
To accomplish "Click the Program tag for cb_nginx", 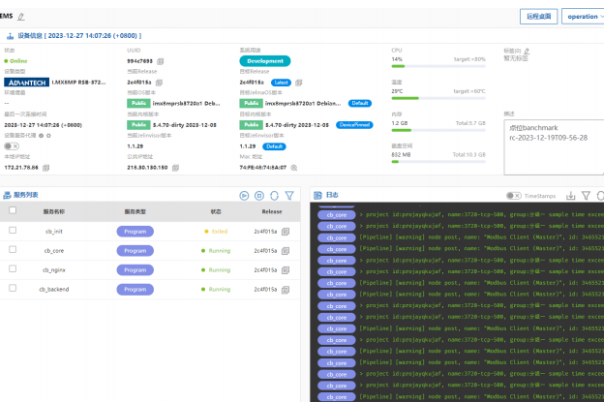I will [136, 269].
